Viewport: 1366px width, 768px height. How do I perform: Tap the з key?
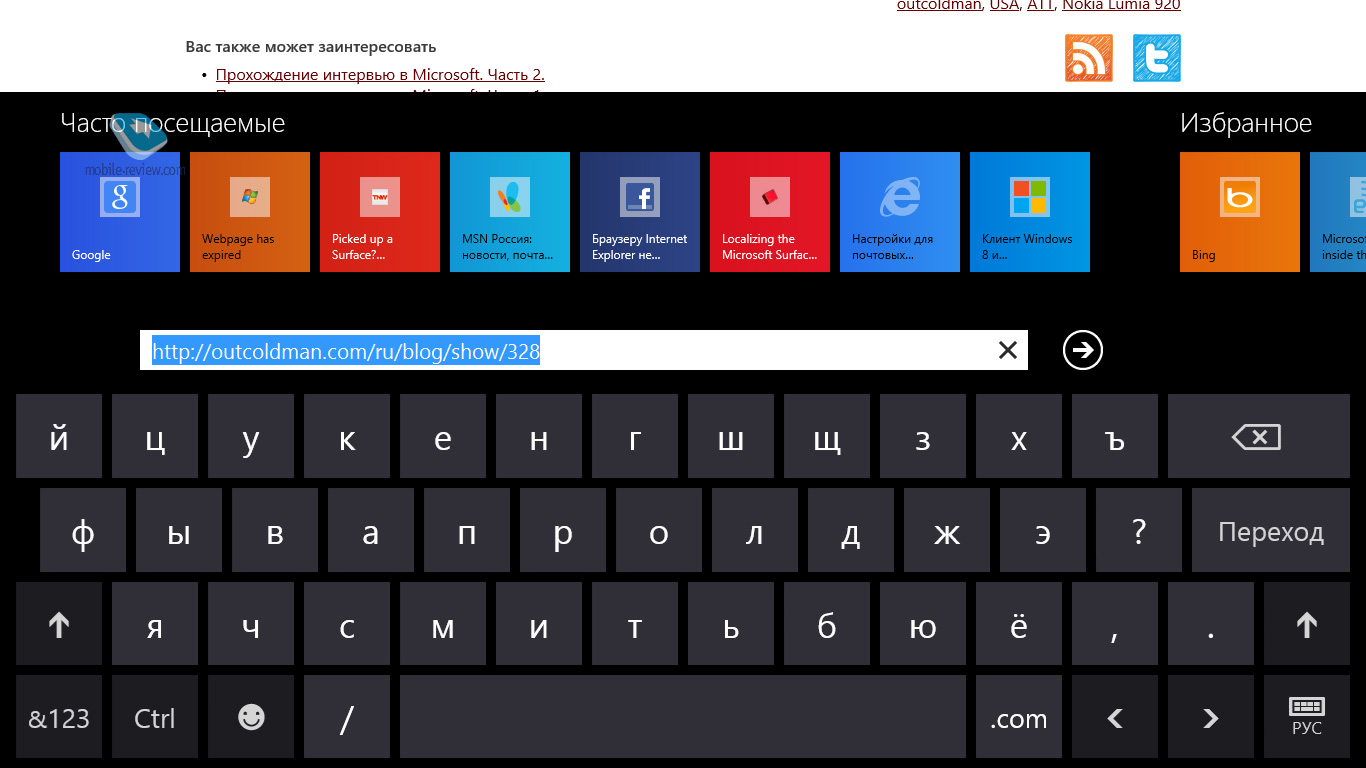[x=923, y=436]
